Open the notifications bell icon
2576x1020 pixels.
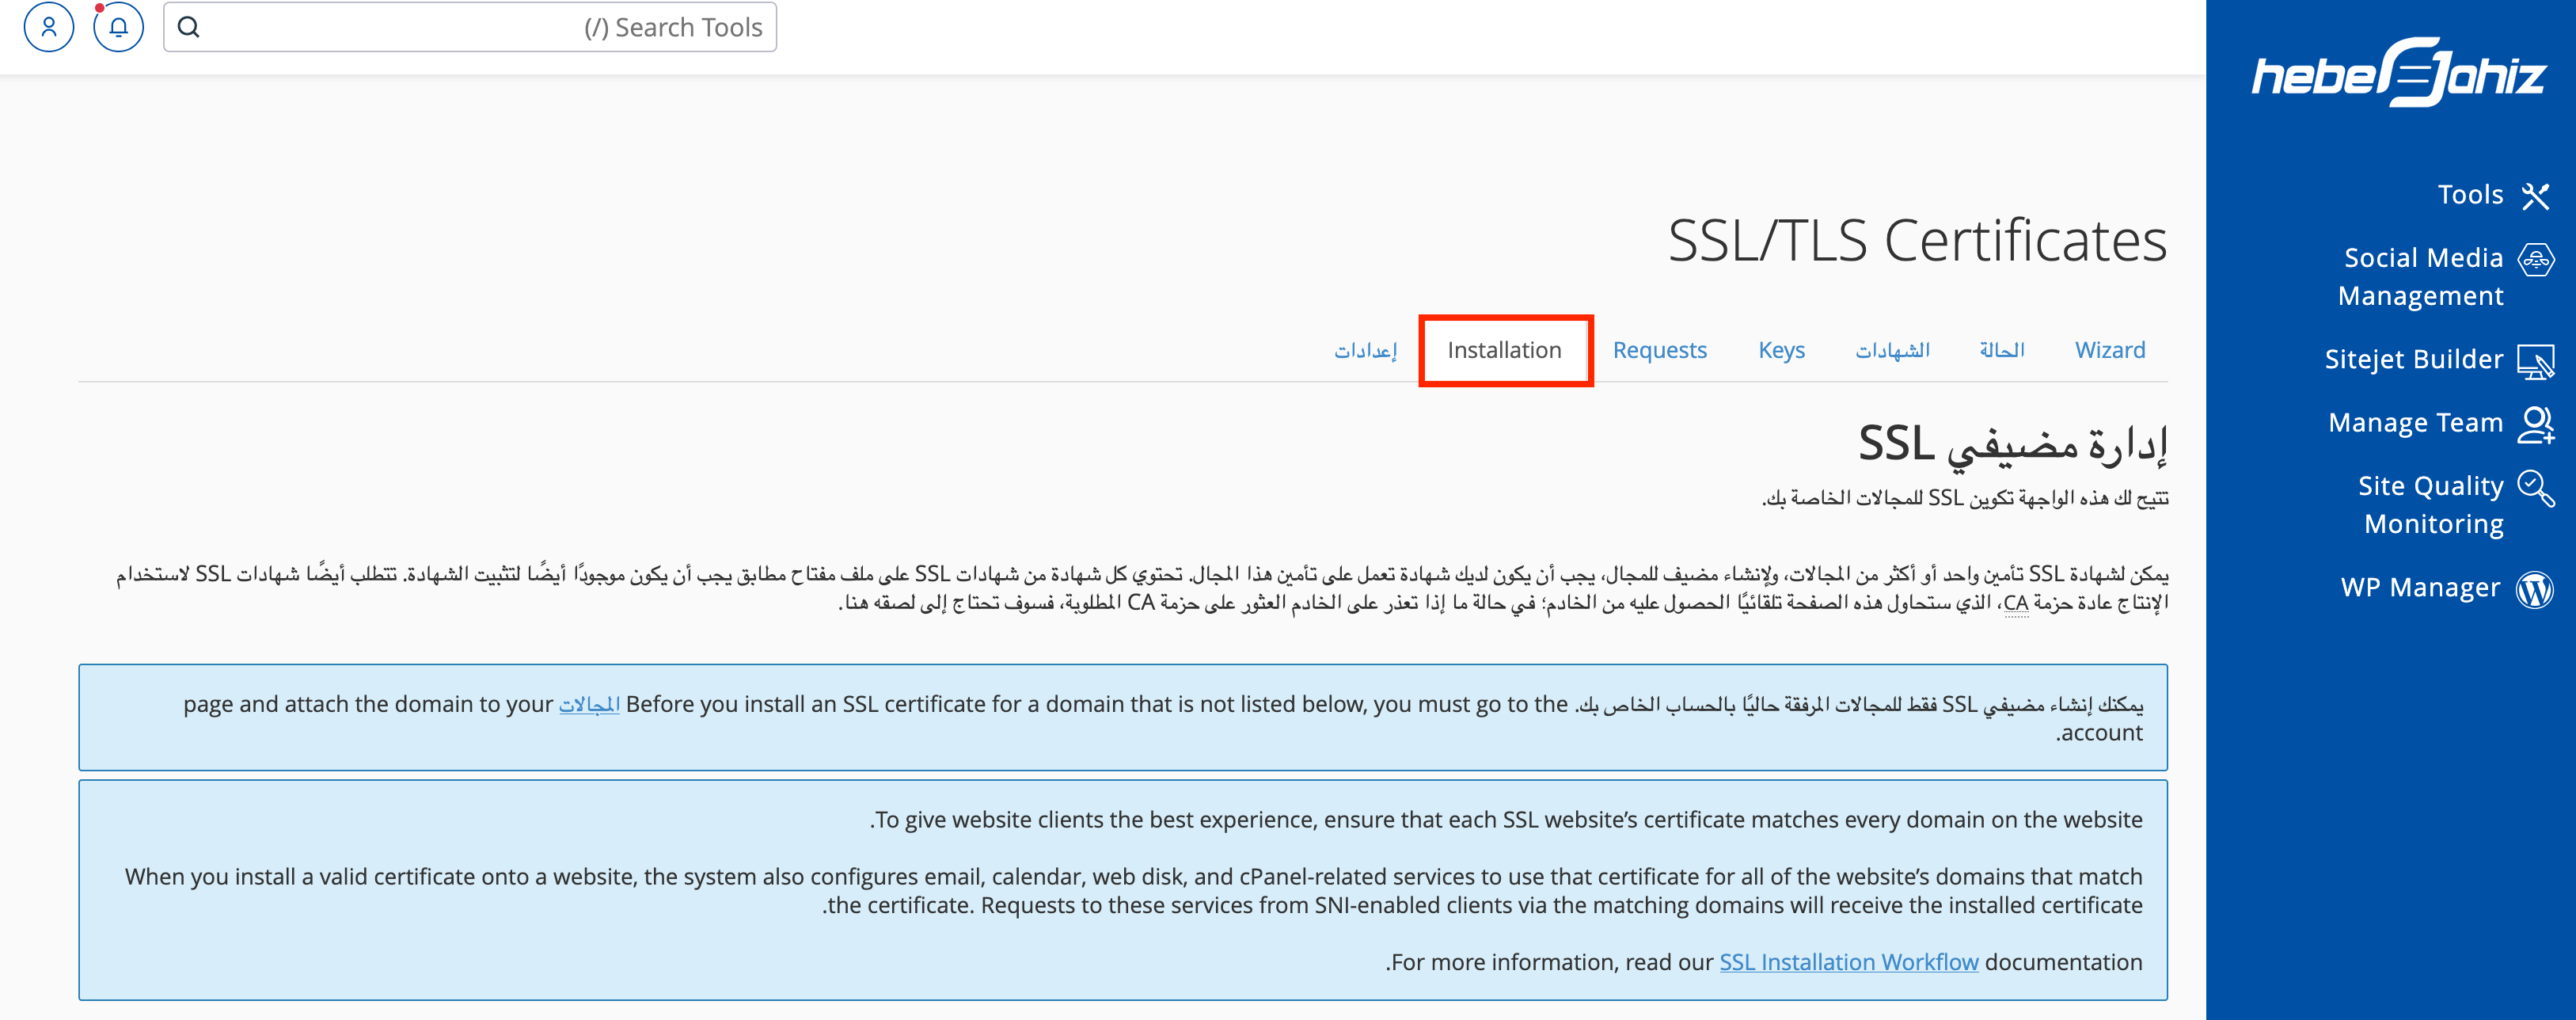[118, 27]
